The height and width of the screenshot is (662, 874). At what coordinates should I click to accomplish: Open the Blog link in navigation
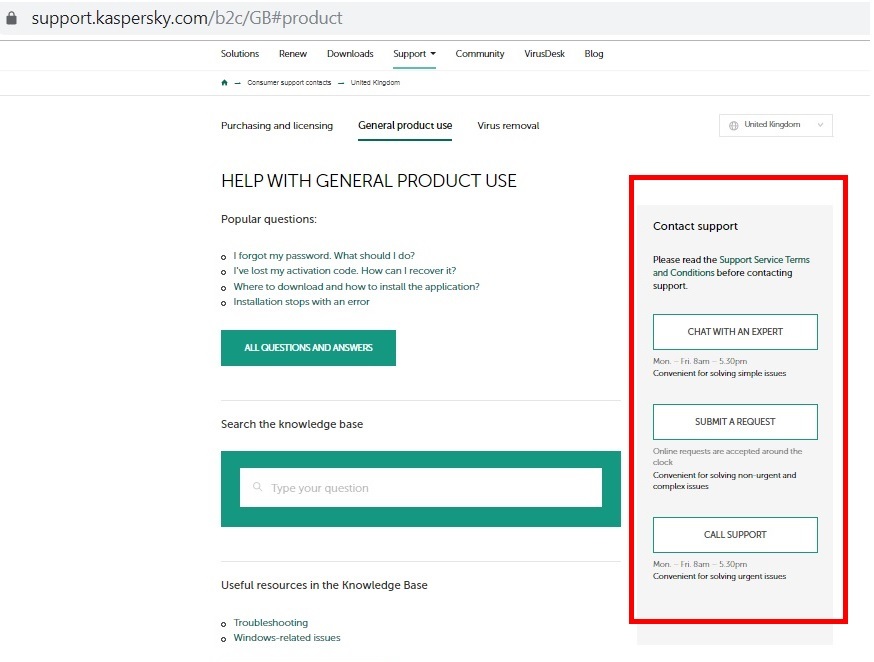(x=594, y=53)
